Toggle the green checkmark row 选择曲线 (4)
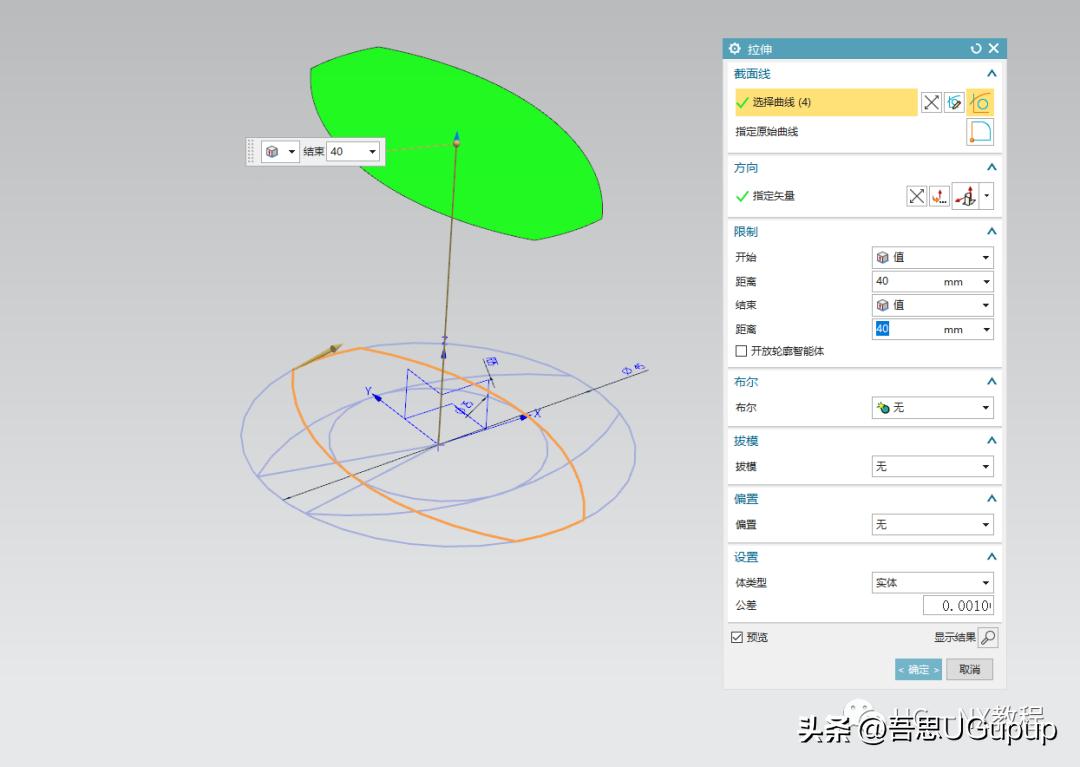The width and height of the screenshot is (1080, 767). 825,102
